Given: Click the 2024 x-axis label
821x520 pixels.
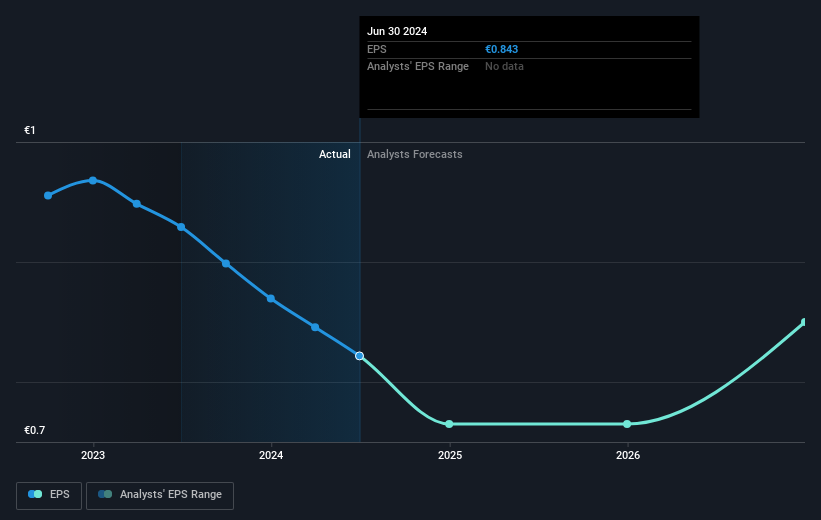Looking at the screenshot, I should tap(271, 456).
